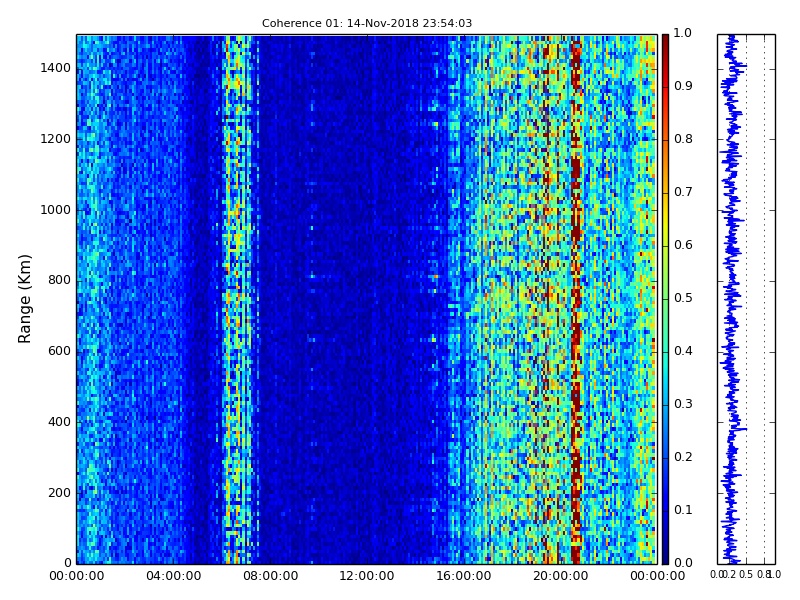Click the 800 range tick label
The height and width of the screenshot is (600, 800).
click(60, 281)
